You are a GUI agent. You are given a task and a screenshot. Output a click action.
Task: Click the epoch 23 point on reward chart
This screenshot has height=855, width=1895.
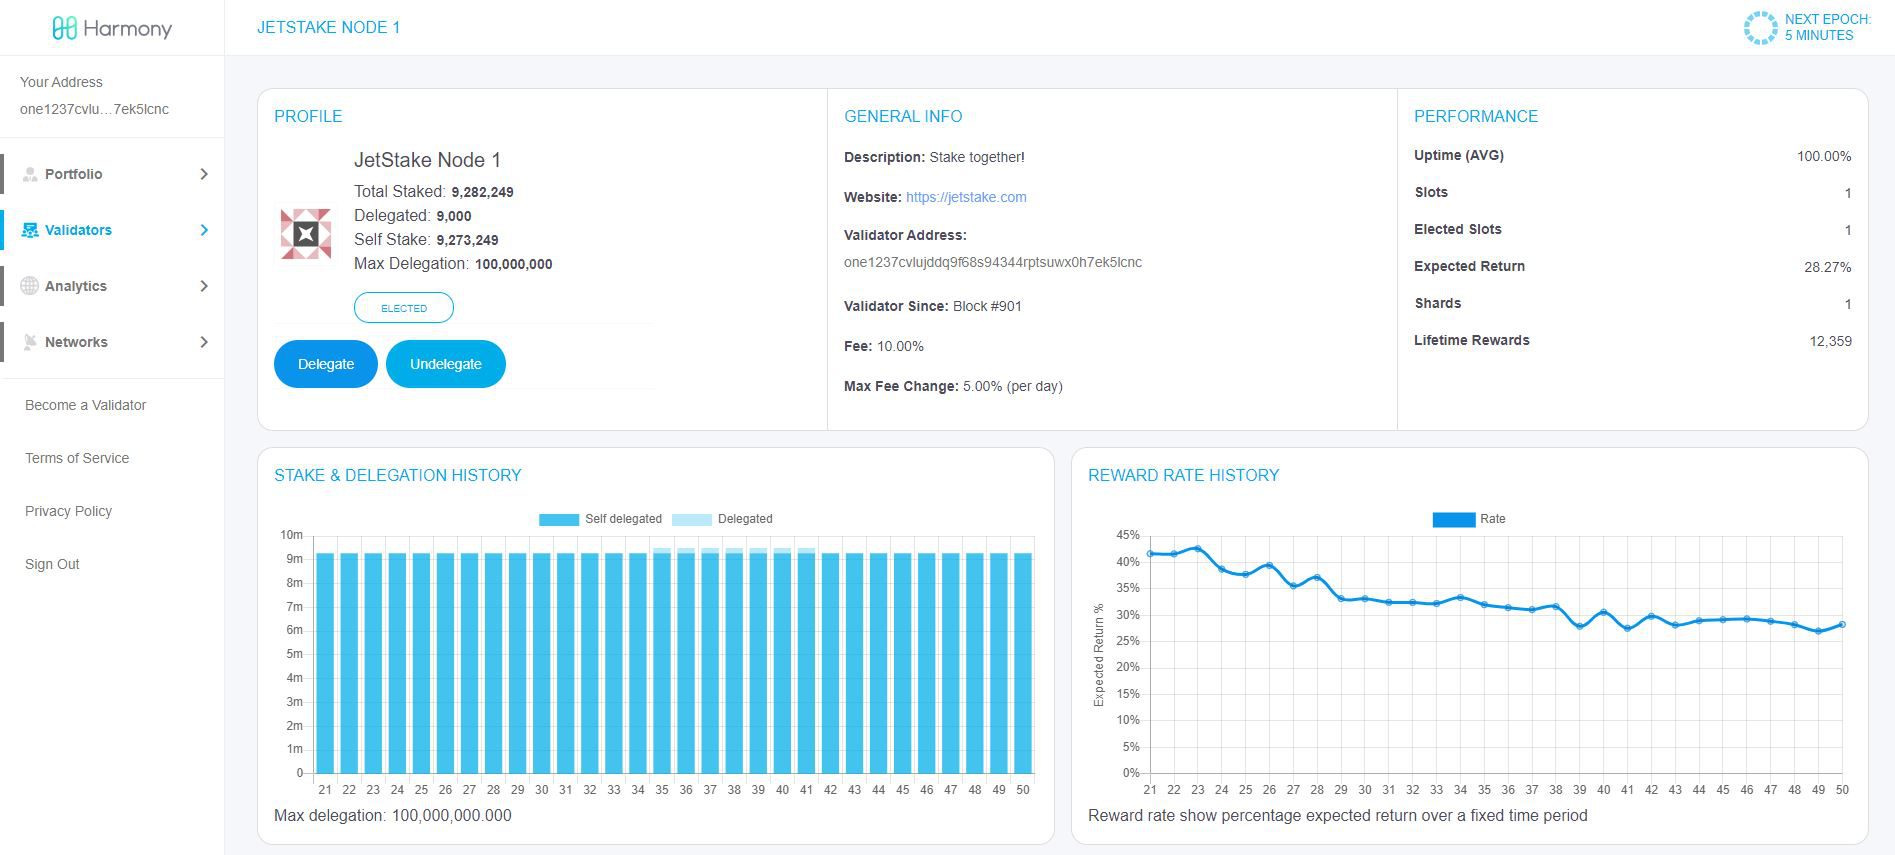[1198, 548]
